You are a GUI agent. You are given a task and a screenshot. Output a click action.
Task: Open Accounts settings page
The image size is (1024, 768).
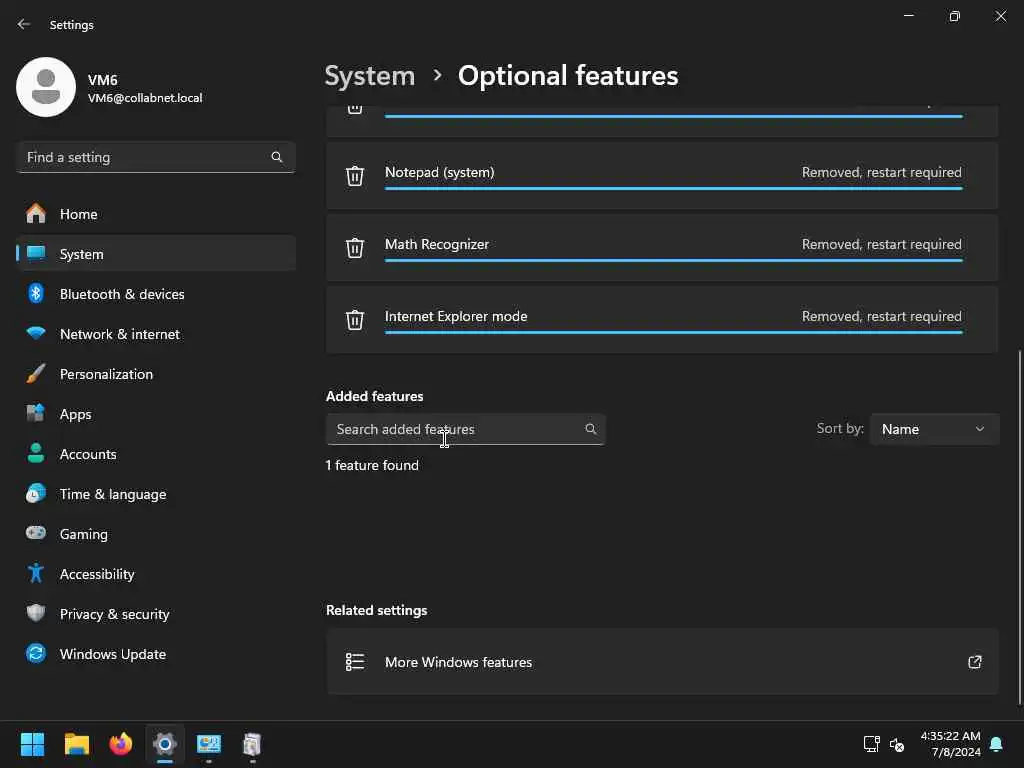point(156,453)
